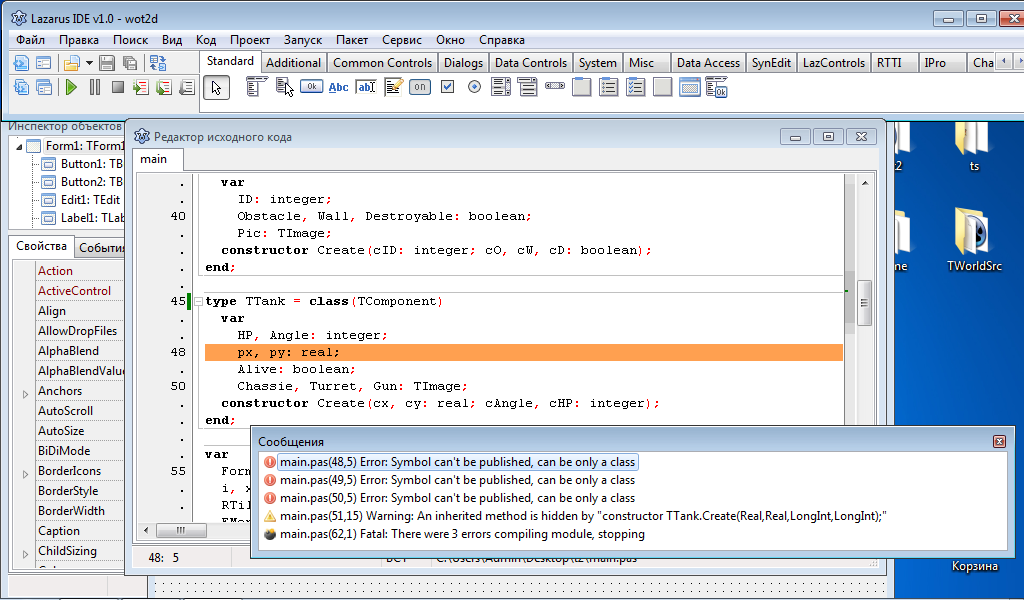Choose the TEdit (ab) component
This screenshot has height=600, width=1024.
(x=366, y=87)
